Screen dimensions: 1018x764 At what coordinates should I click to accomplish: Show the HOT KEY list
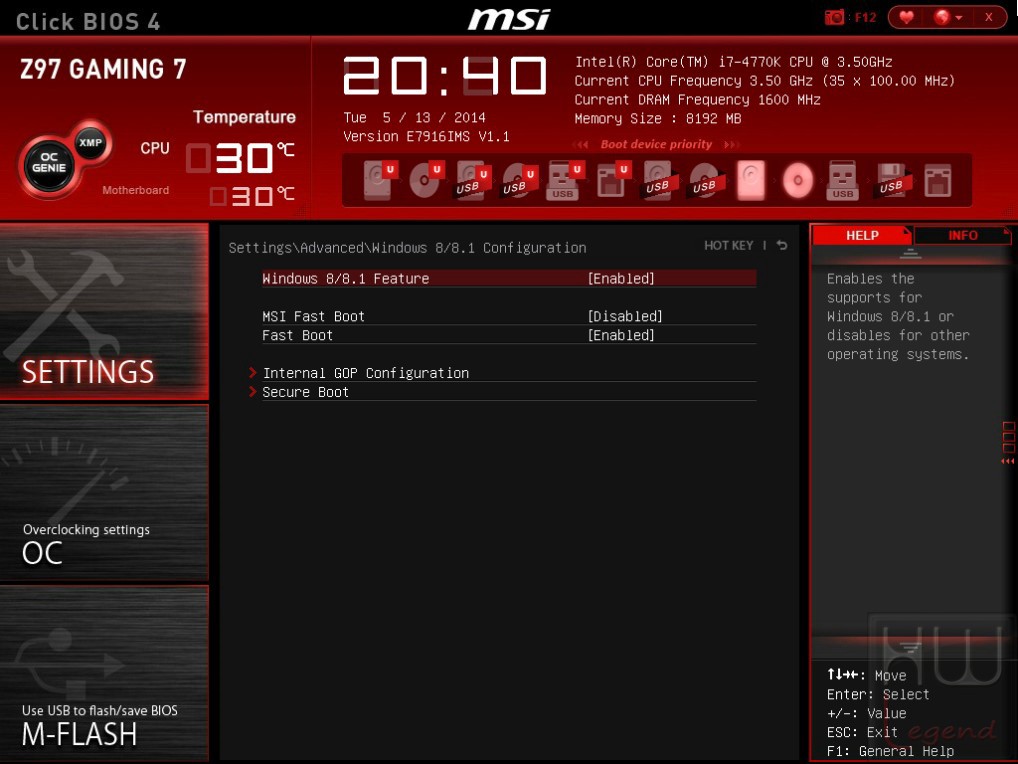[x=728, y=245]
